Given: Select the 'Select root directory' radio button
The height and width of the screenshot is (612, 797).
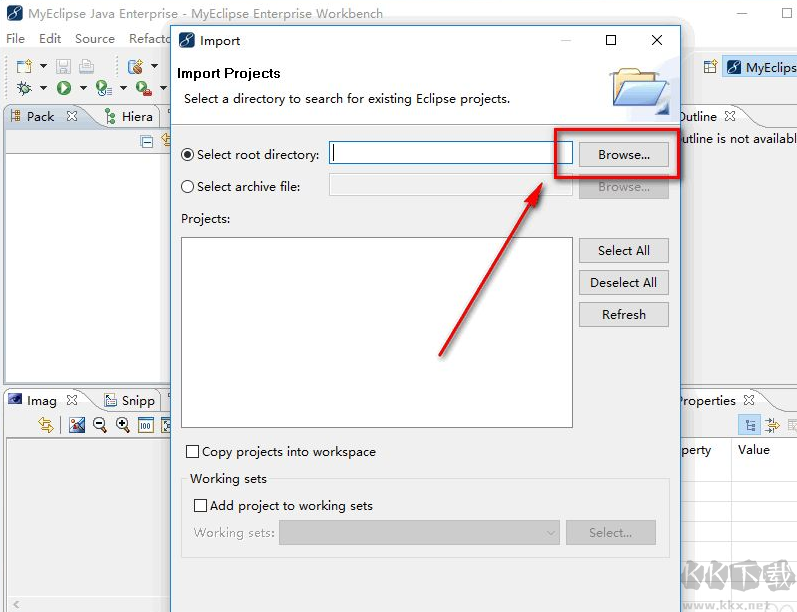Looking at the screenshot, I should click(188, 155).
